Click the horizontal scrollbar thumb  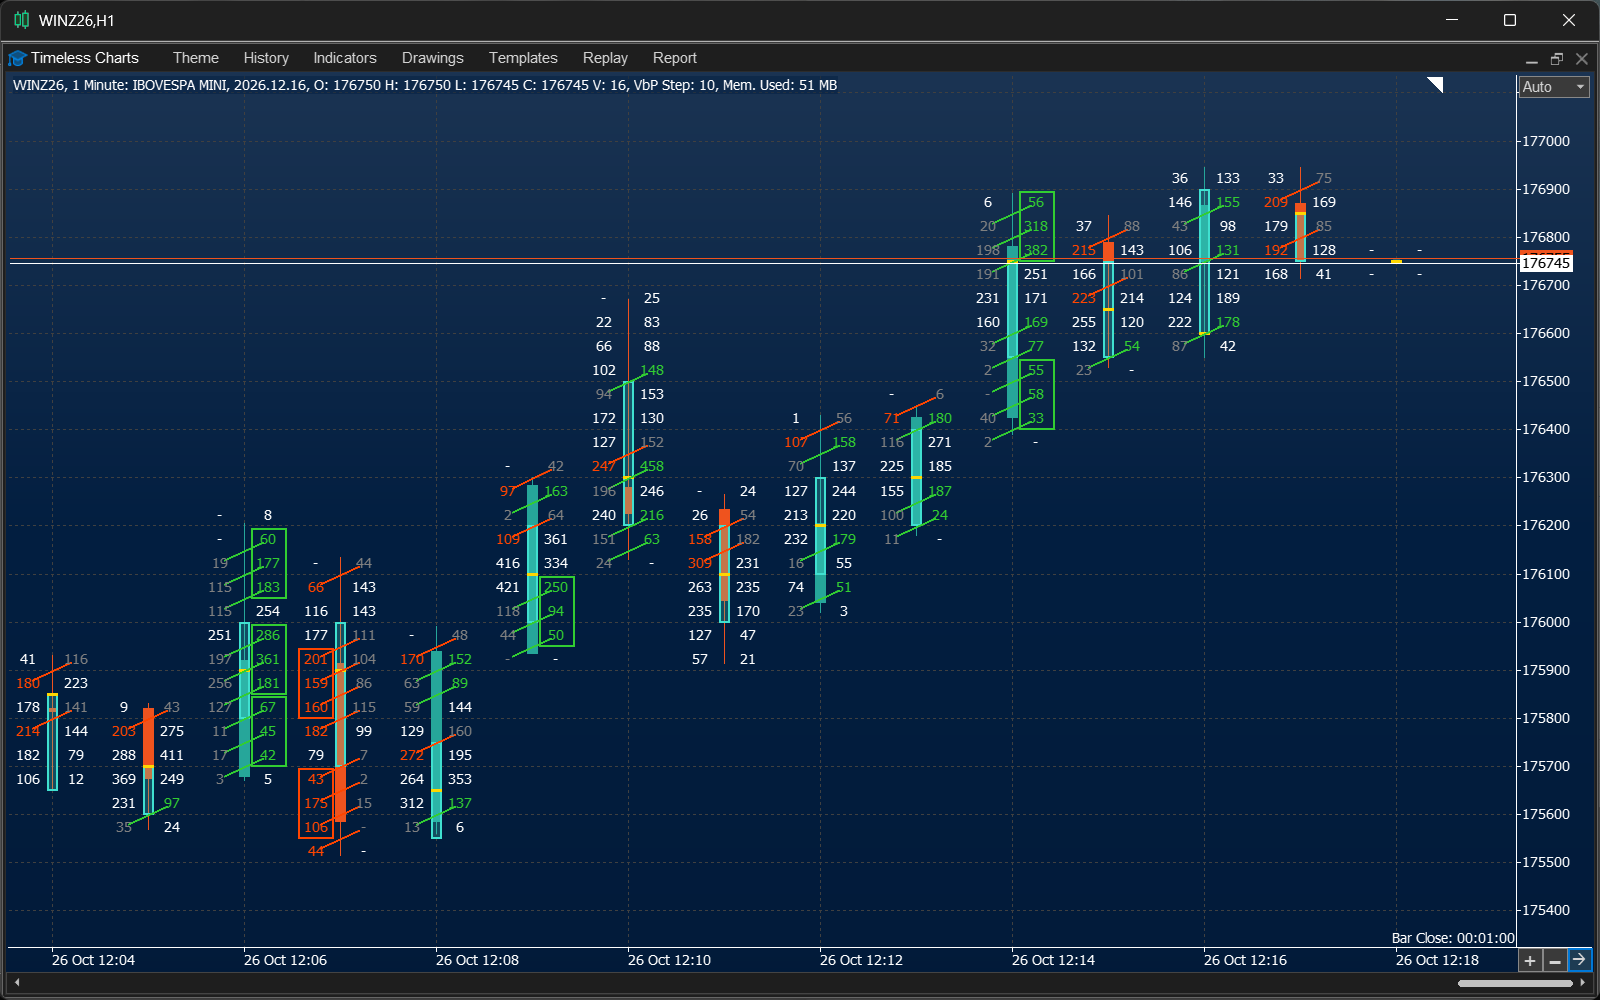[x=1516, y=983]
